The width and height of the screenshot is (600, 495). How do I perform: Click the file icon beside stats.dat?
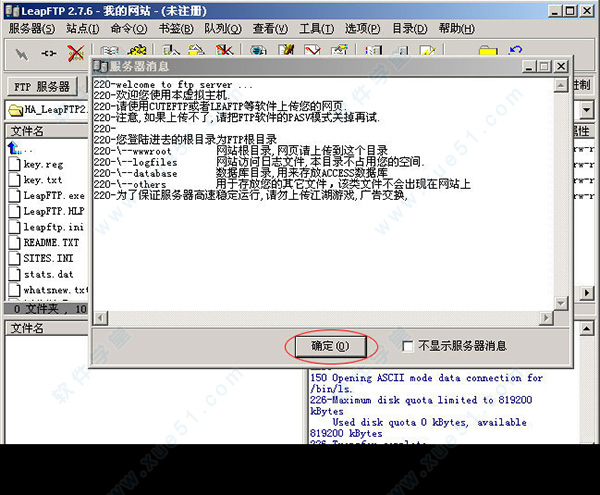(x=14, y=274)
